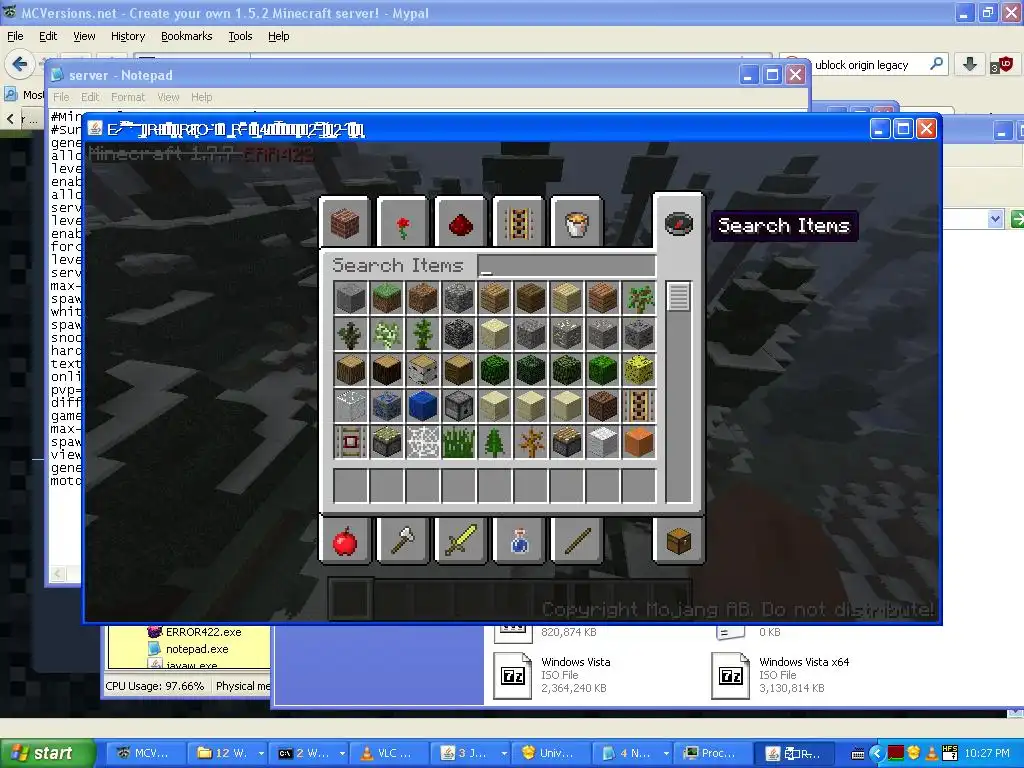The image size is (1024, 768).
Task: Open the Decoration Blocks tab with rose icon
Action: 403,222
